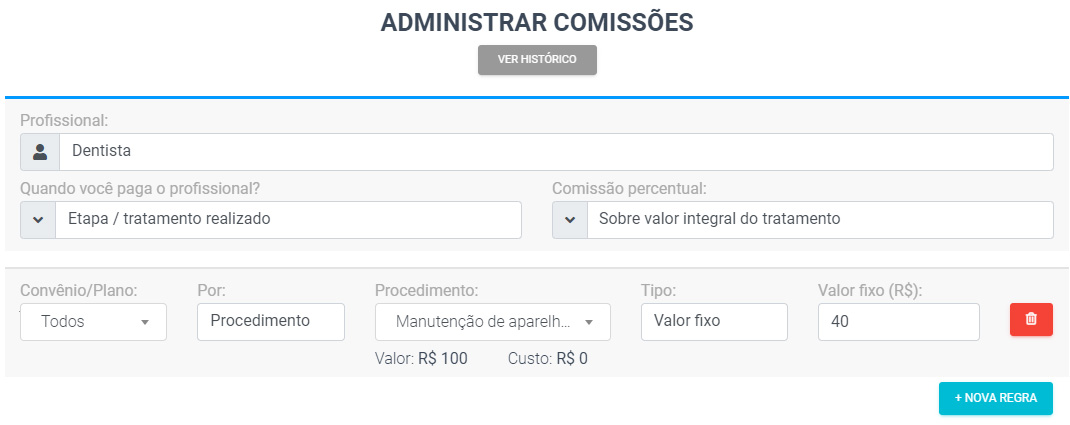Screen dimensions: 1070x425
Task: Click the Profissional: field label
Action: click(65, 121)
